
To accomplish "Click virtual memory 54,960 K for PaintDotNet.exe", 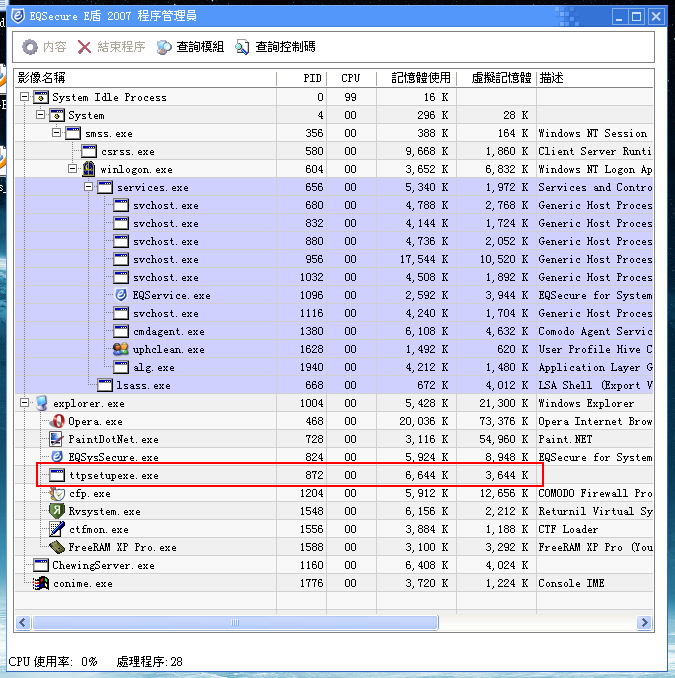I will tap(504, 439).
